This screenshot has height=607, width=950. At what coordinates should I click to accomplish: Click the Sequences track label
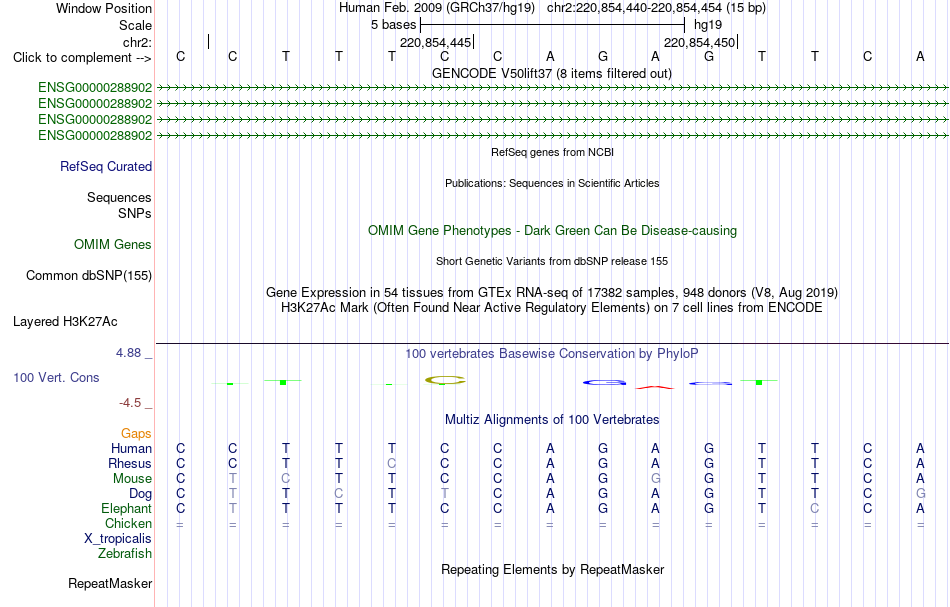119,197
